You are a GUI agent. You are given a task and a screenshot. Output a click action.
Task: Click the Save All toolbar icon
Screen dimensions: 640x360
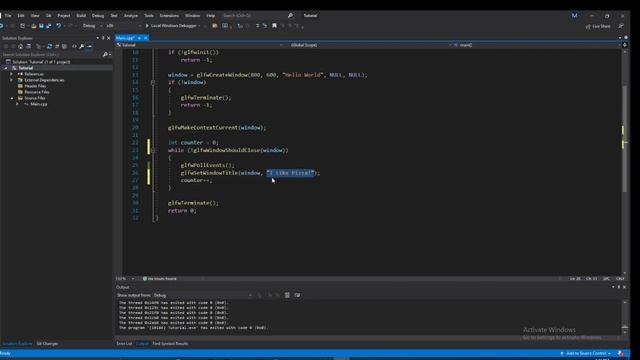point(49,26)
